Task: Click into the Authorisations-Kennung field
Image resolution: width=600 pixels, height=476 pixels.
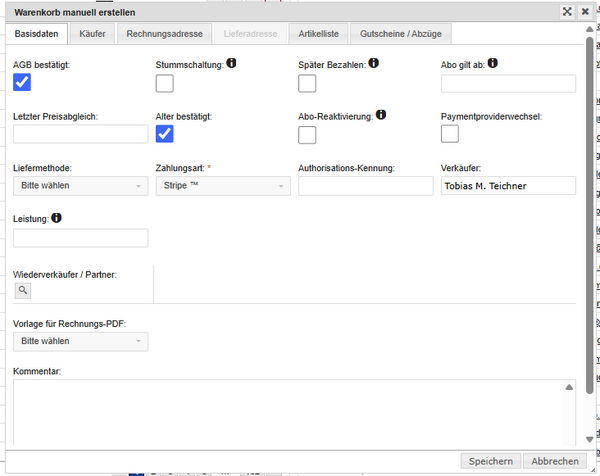Action: tap(366, 186)
